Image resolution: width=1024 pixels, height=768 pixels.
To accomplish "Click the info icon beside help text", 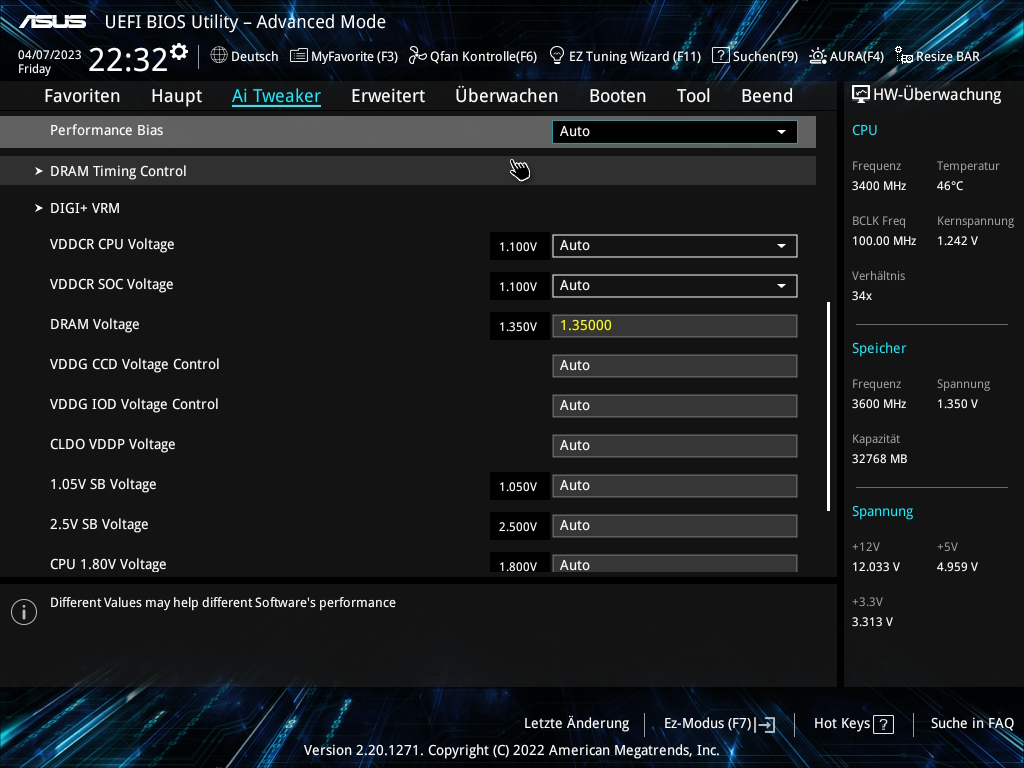I will (x=24, y=612).
